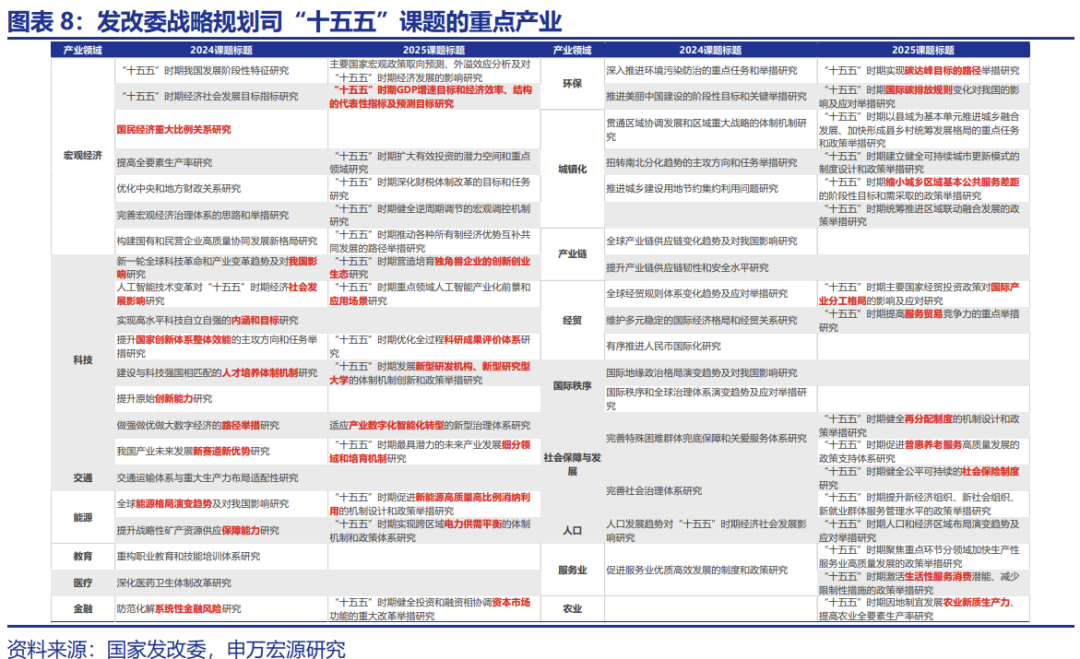Viewport: 1080px width, 659px height.
Task: Click the 农业 category cell
Action: pos(572,608)
